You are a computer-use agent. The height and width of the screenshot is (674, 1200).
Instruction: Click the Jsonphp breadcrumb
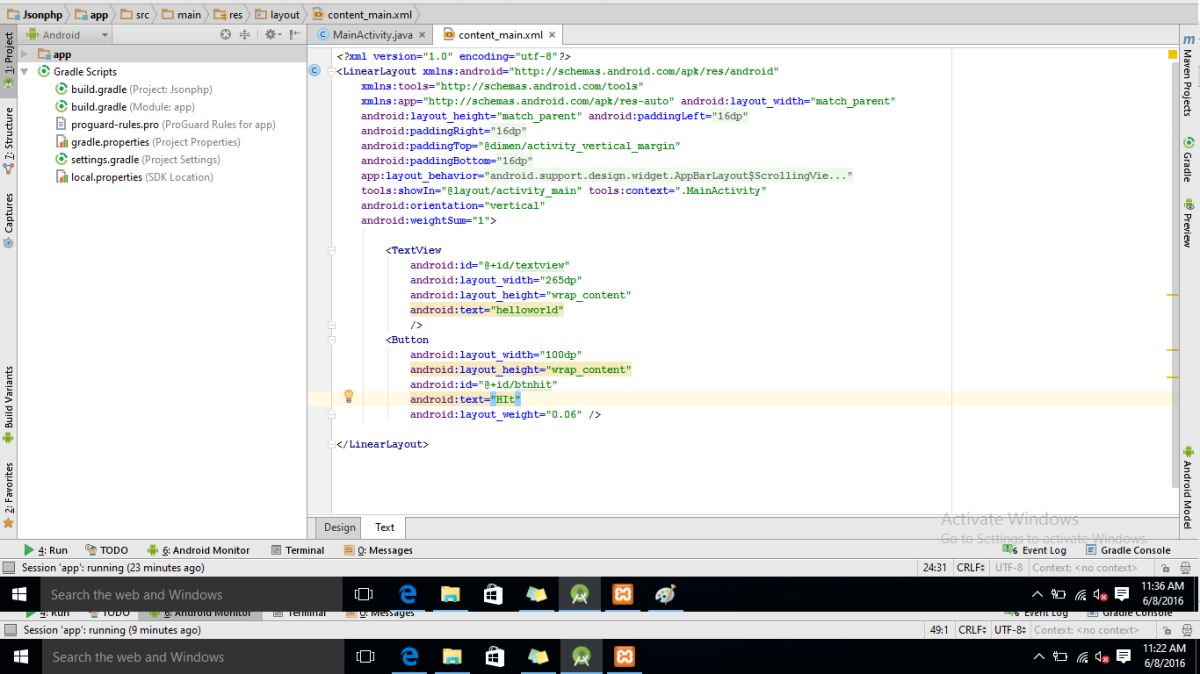(34, 15)
